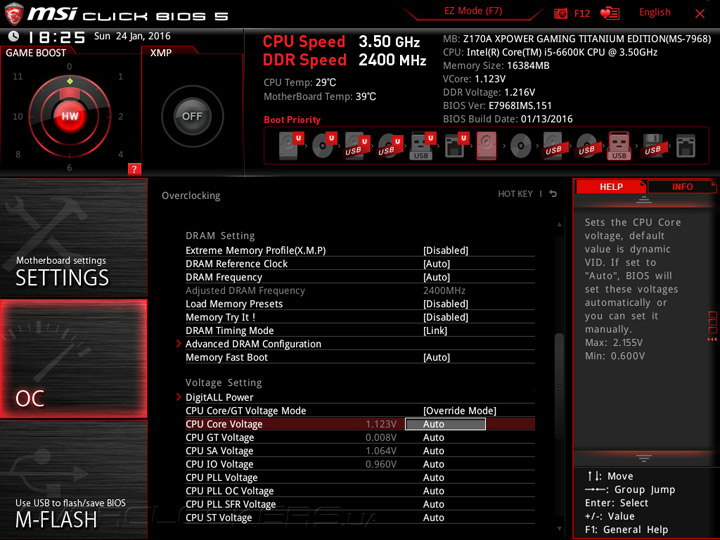Select the USB floppy boot device icon
Screen dimensions: 720x540
(652, 146)
